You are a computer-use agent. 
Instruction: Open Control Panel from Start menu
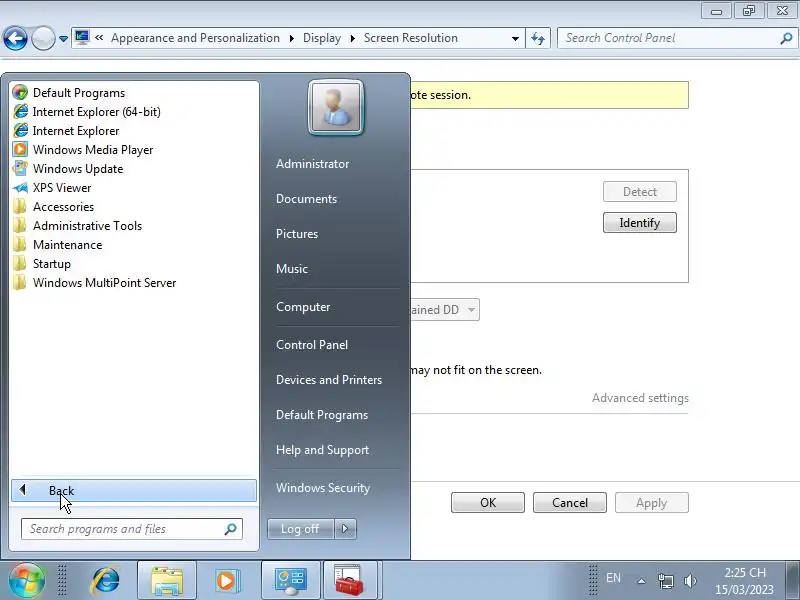point(312,345)
